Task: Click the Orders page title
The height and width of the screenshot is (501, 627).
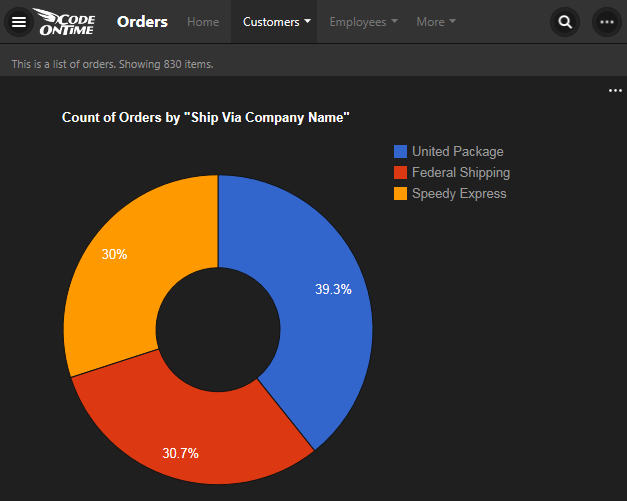Action: (x=142, y=21)
